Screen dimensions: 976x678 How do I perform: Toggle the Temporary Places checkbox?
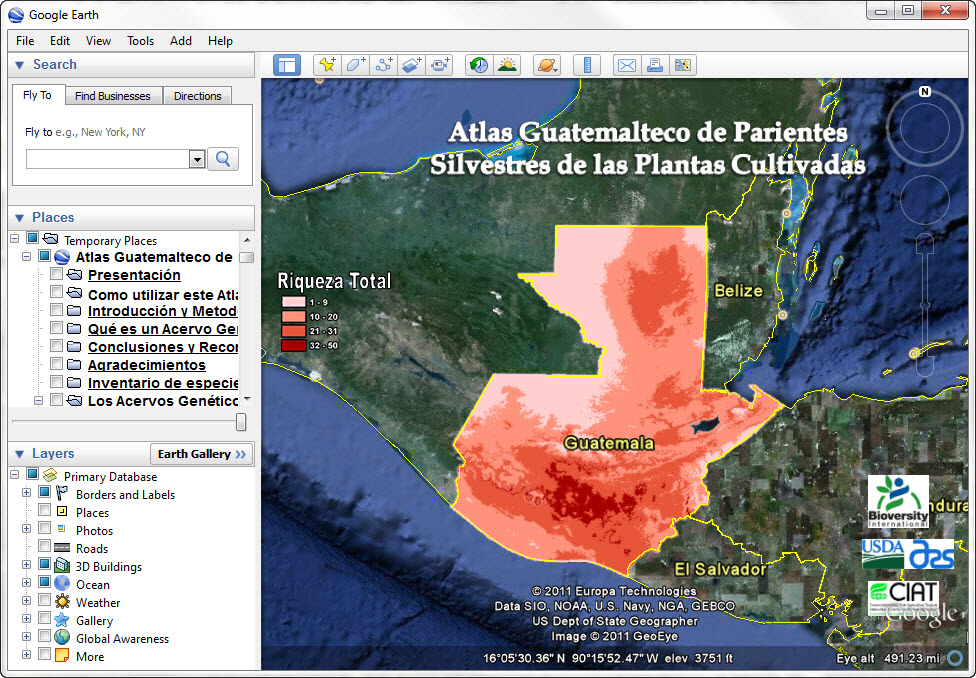coord(32,238)
